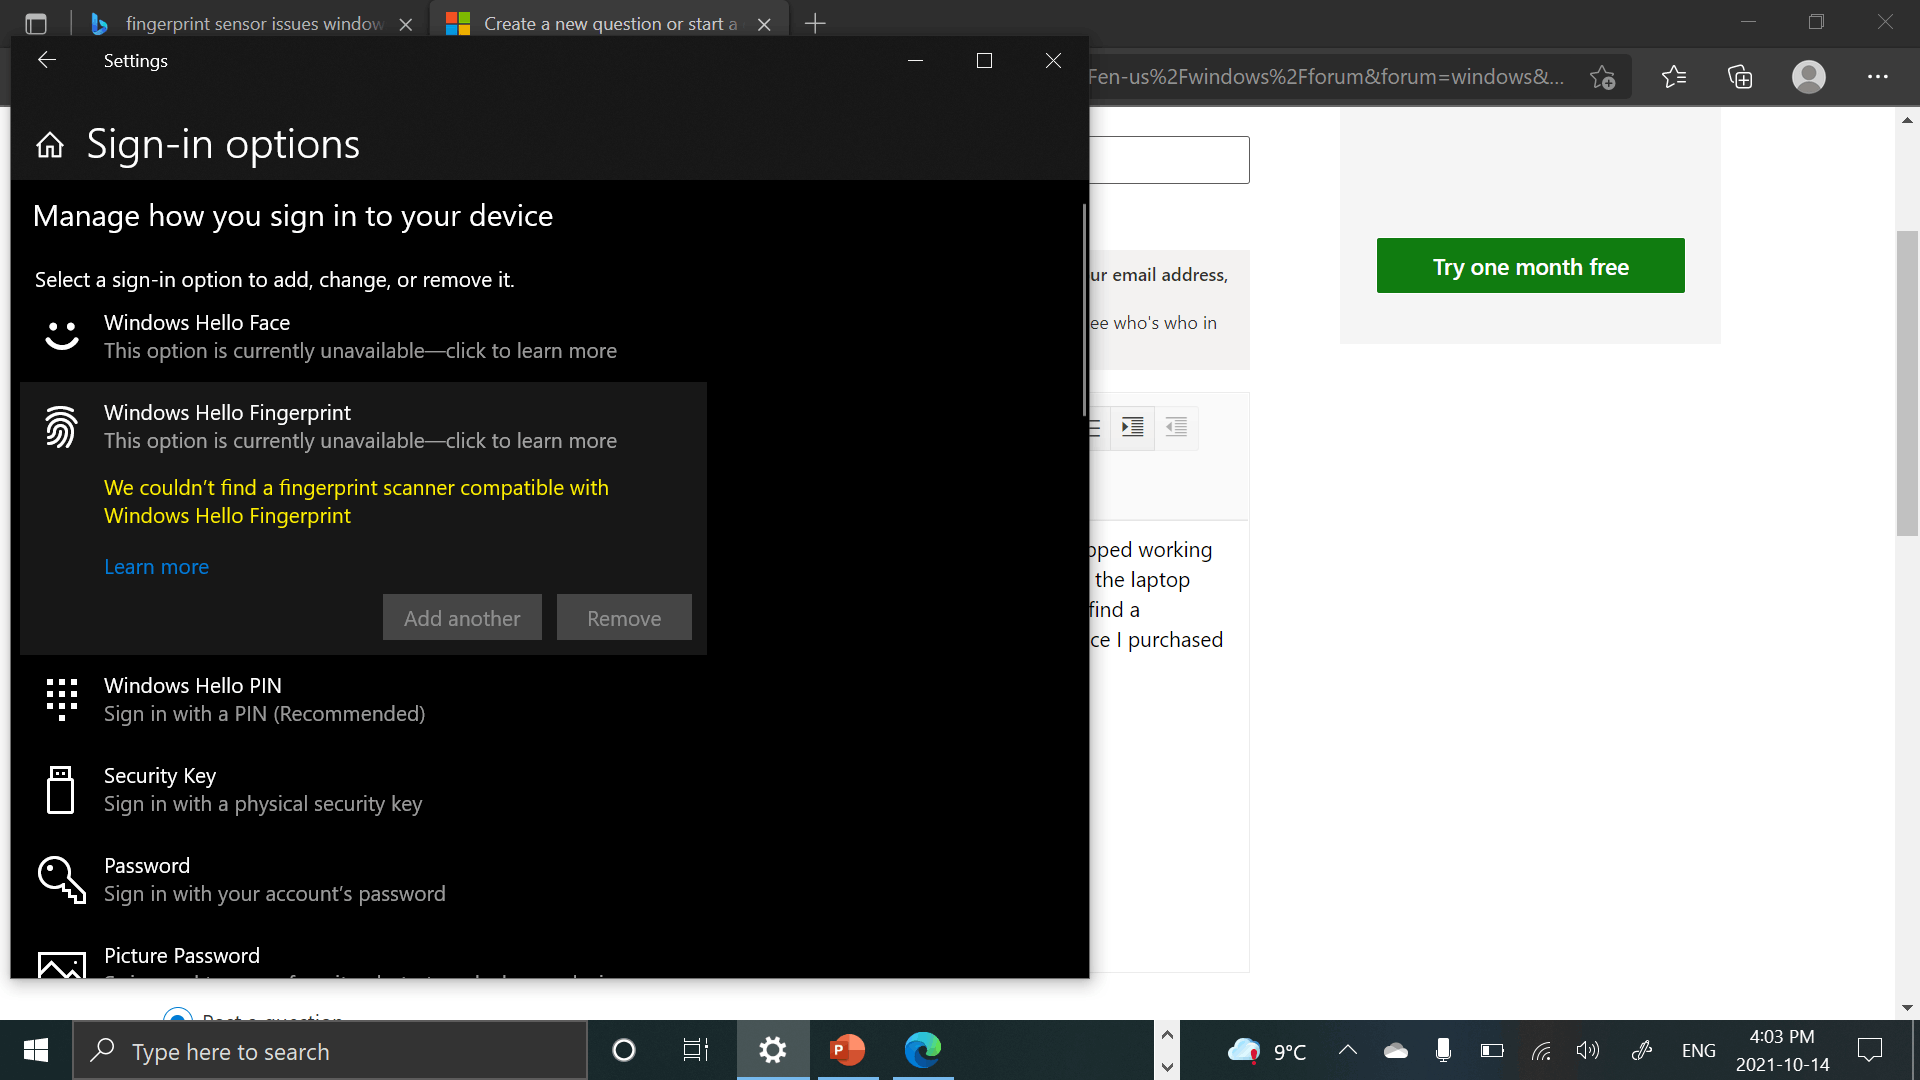Click the taskbar toolbar down arrow
Image resolution: width=1920 pixels, height=1080 pixels.
pos(1167,1067)
